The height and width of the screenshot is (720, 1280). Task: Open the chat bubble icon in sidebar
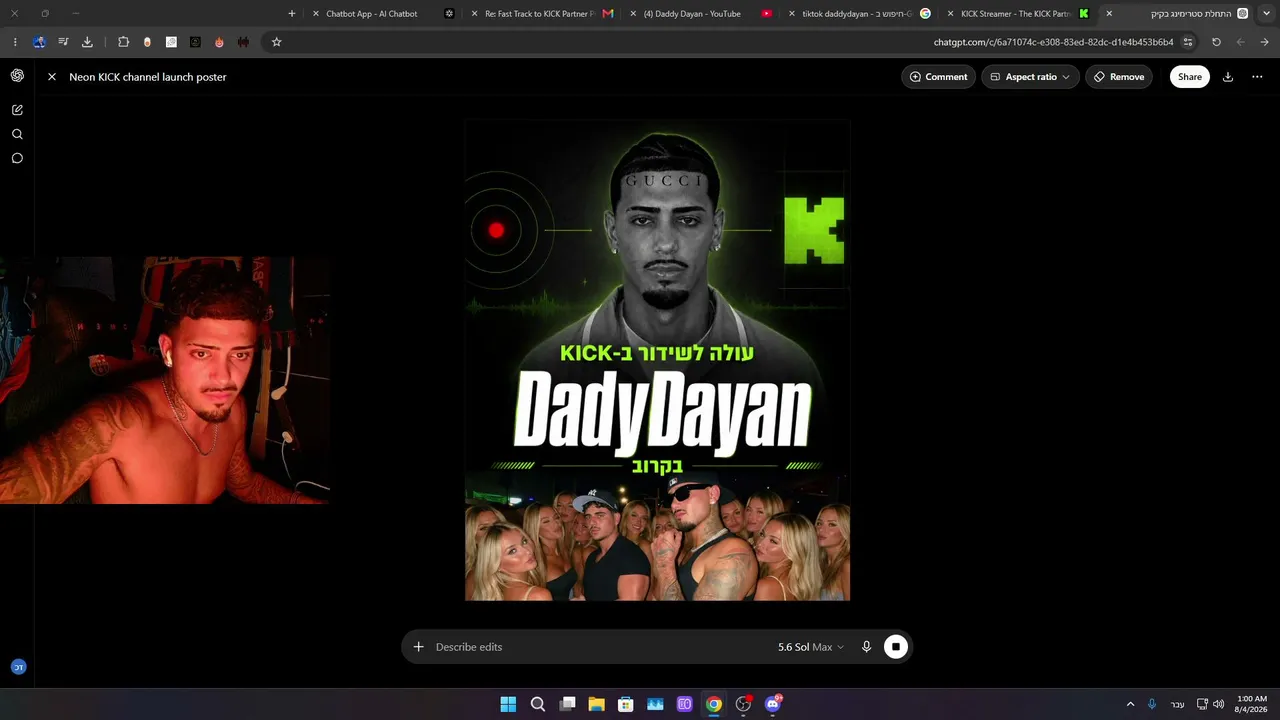click(x=17, y=158)
